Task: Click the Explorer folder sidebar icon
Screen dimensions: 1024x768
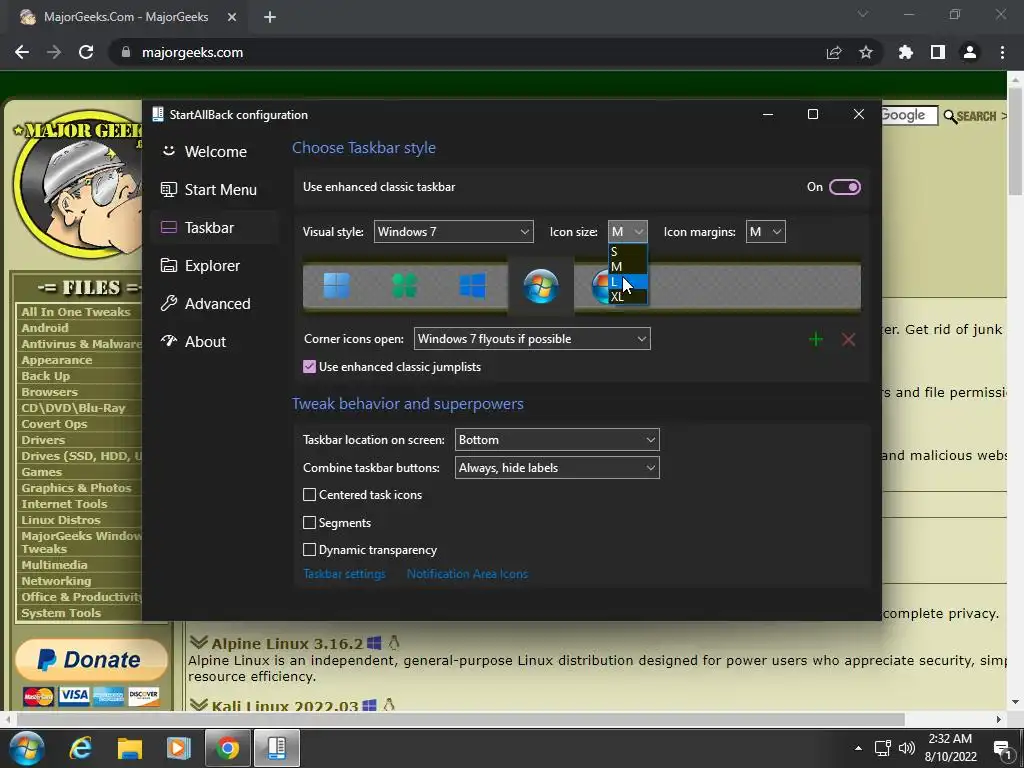Action: 168,265
